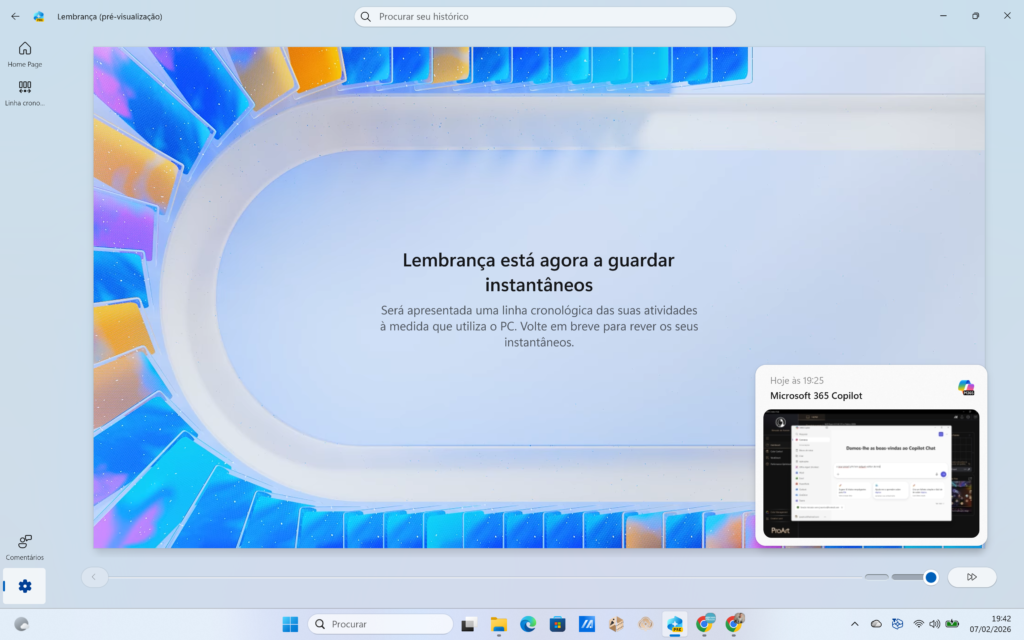Click the M365 Copilot badge on the snapshot card
1024x640 pixels.
[964, 388]
